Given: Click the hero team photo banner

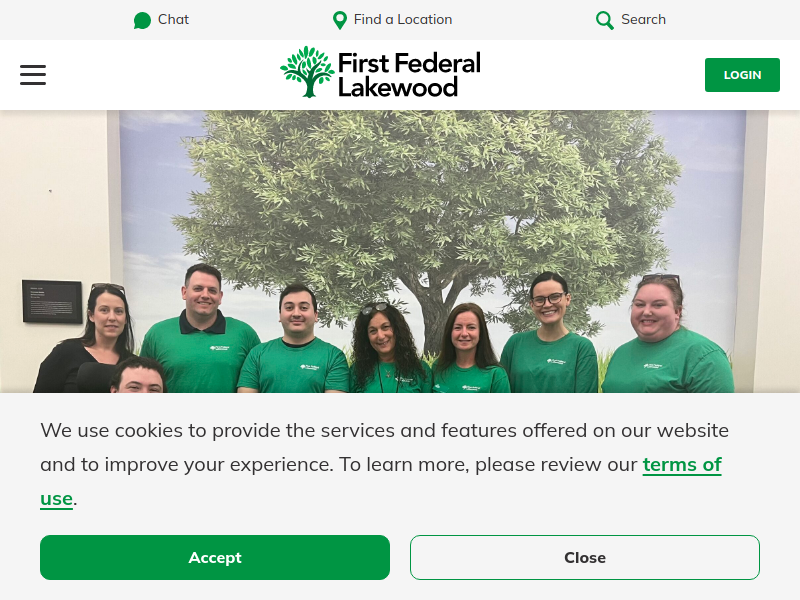Looking at the screenshot, I should pos(400,252).
